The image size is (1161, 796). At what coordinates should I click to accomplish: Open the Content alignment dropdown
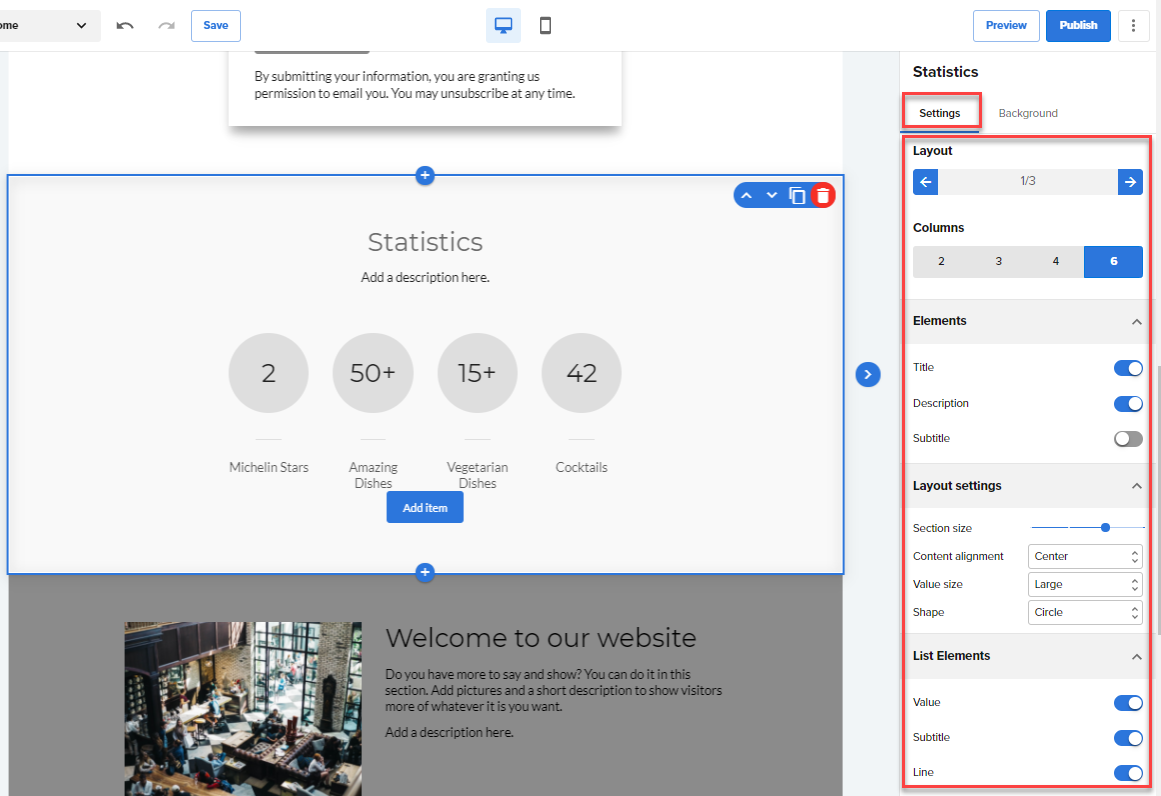[x=1085, y=556]
